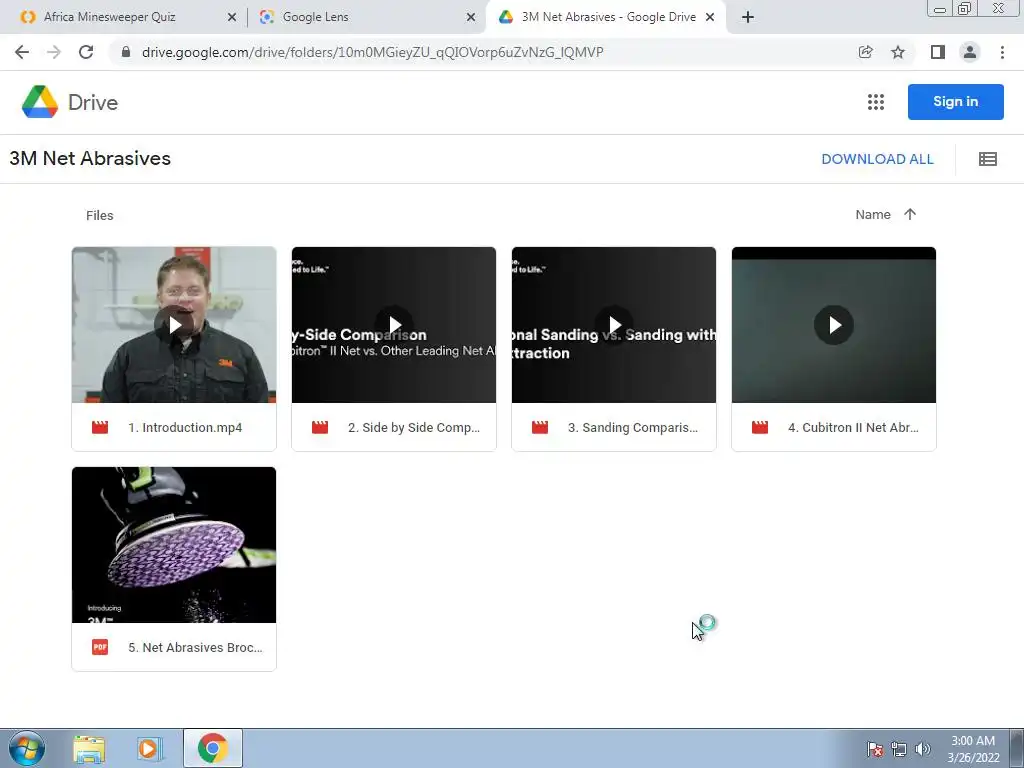Click the Chrome taskbar icon

tap(213, 748)
